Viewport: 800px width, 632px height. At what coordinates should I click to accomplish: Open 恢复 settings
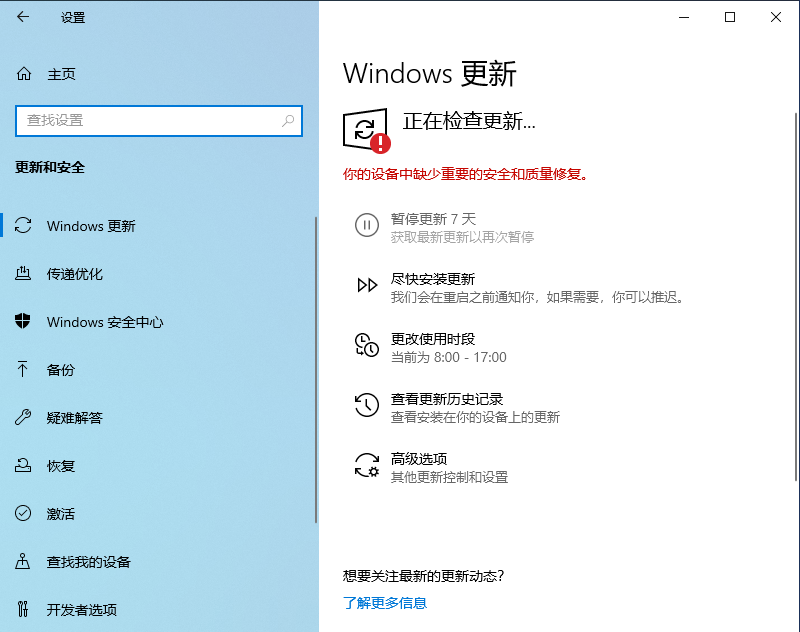(158, 465)
